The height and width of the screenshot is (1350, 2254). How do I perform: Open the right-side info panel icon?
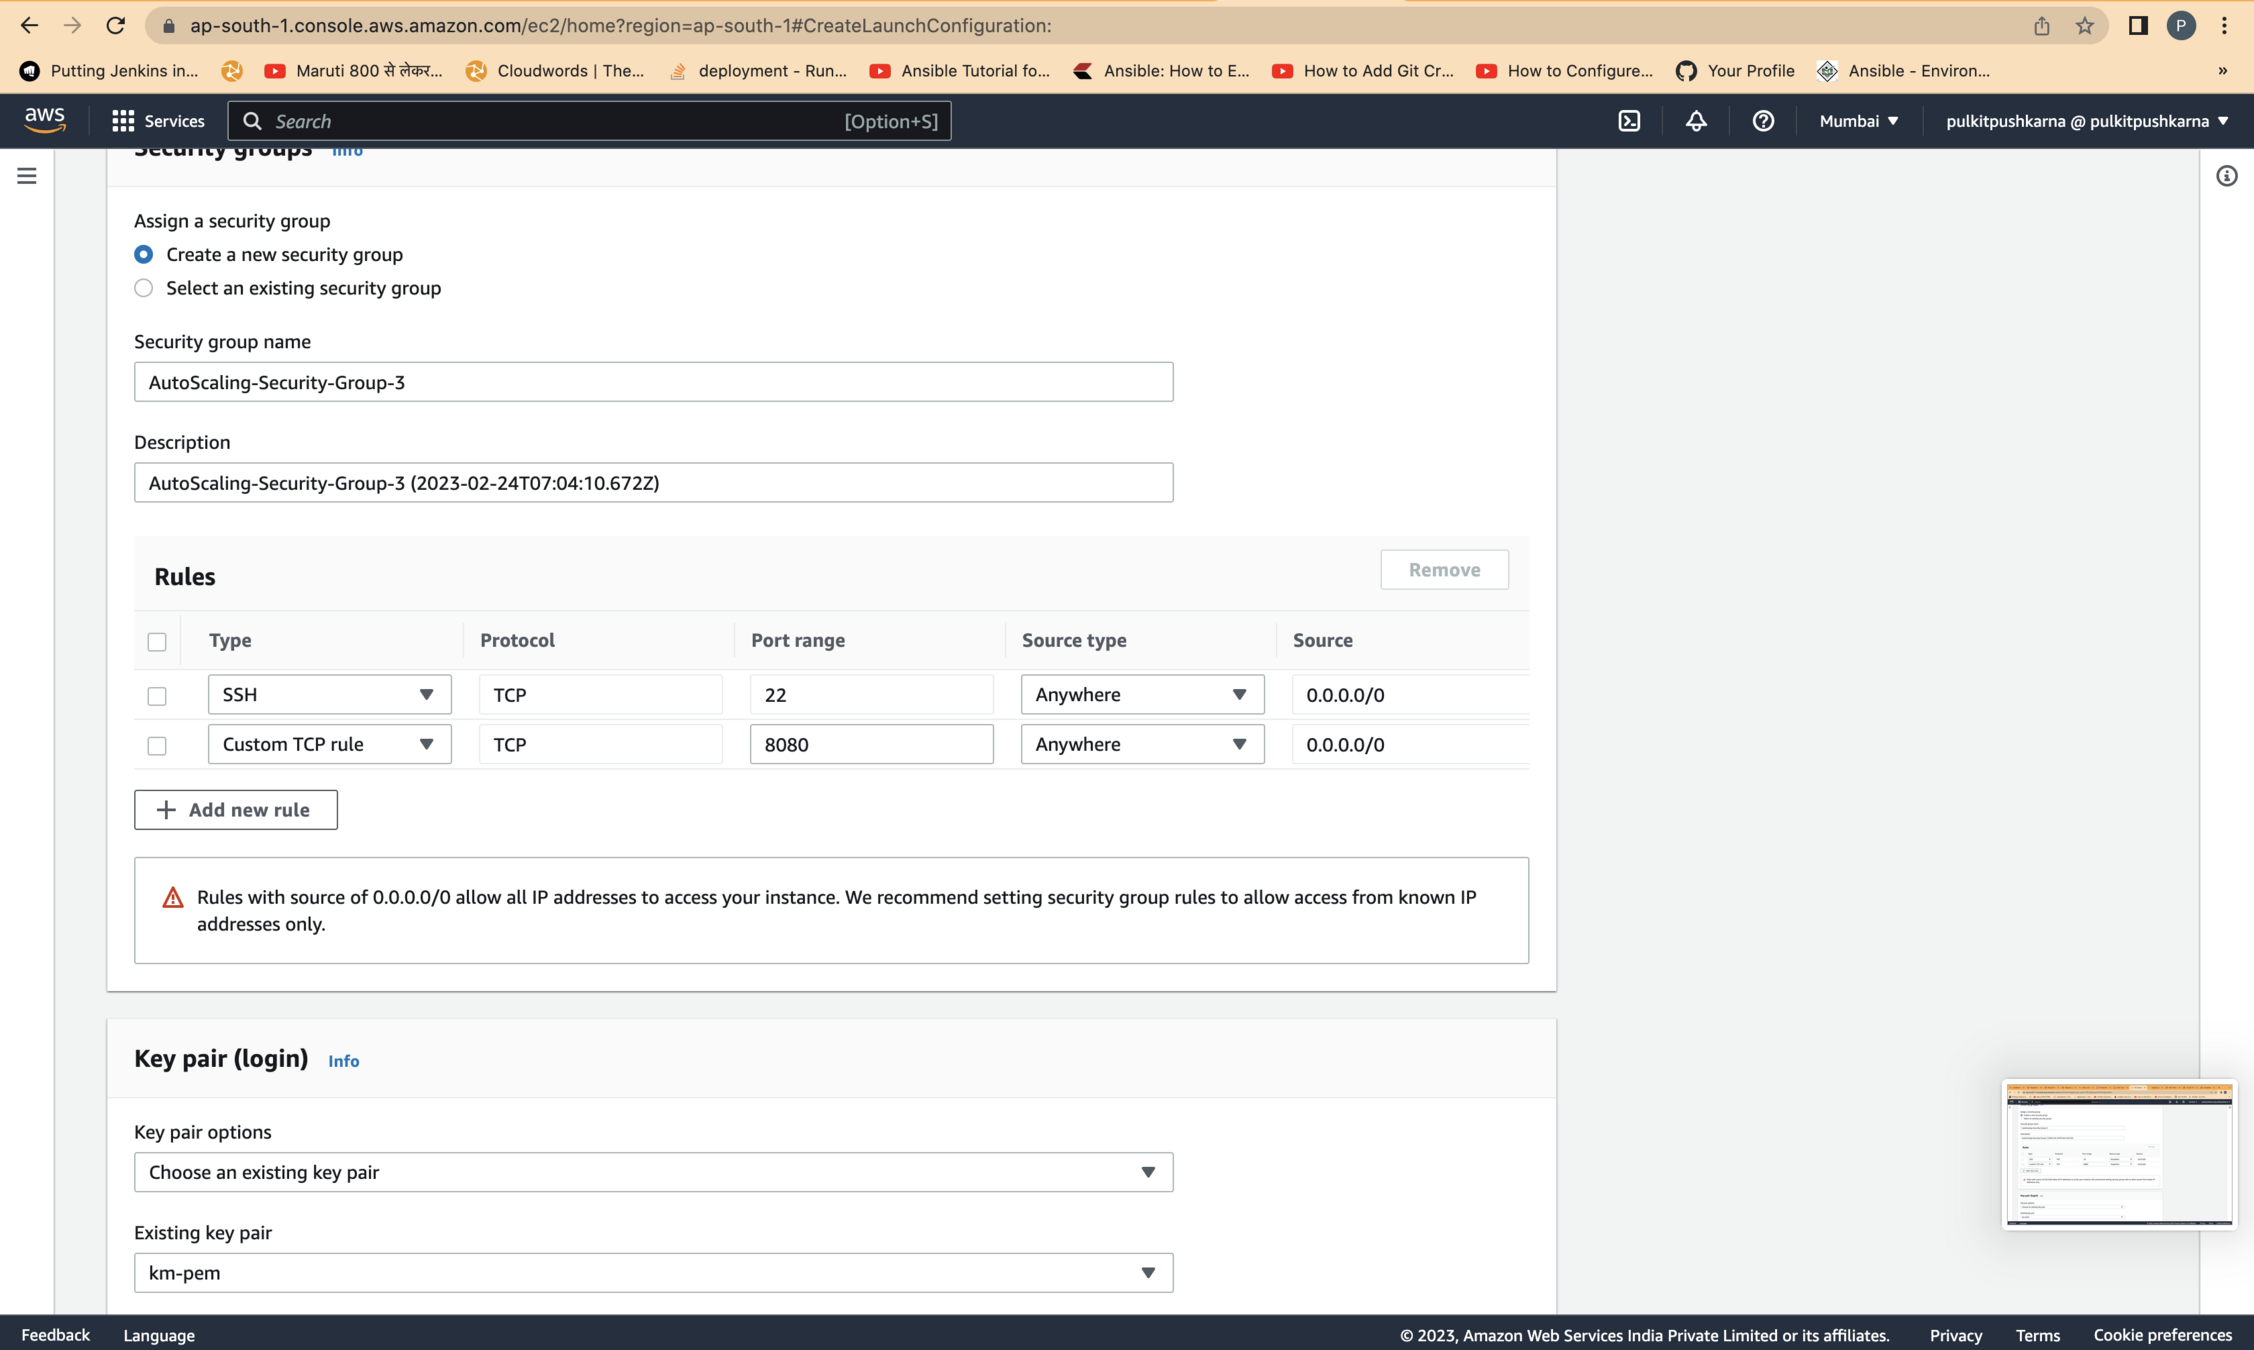click(x=2226, y=176)
